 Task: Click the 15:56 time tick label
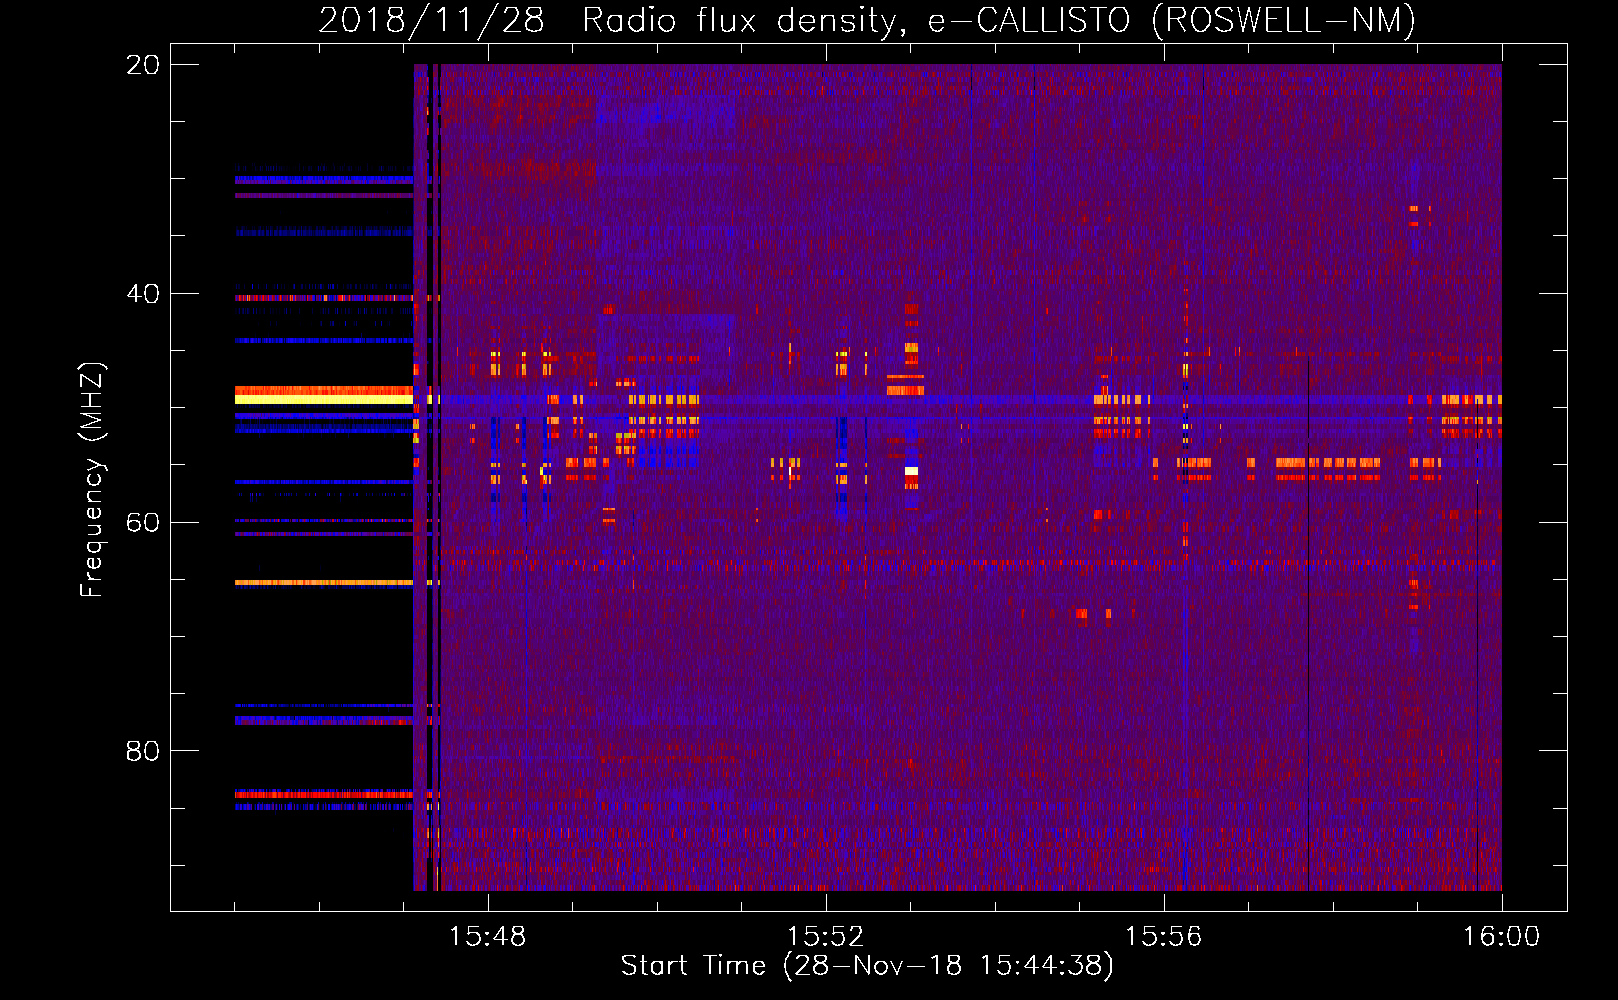pyautogui.click(x=1163, y=937)
